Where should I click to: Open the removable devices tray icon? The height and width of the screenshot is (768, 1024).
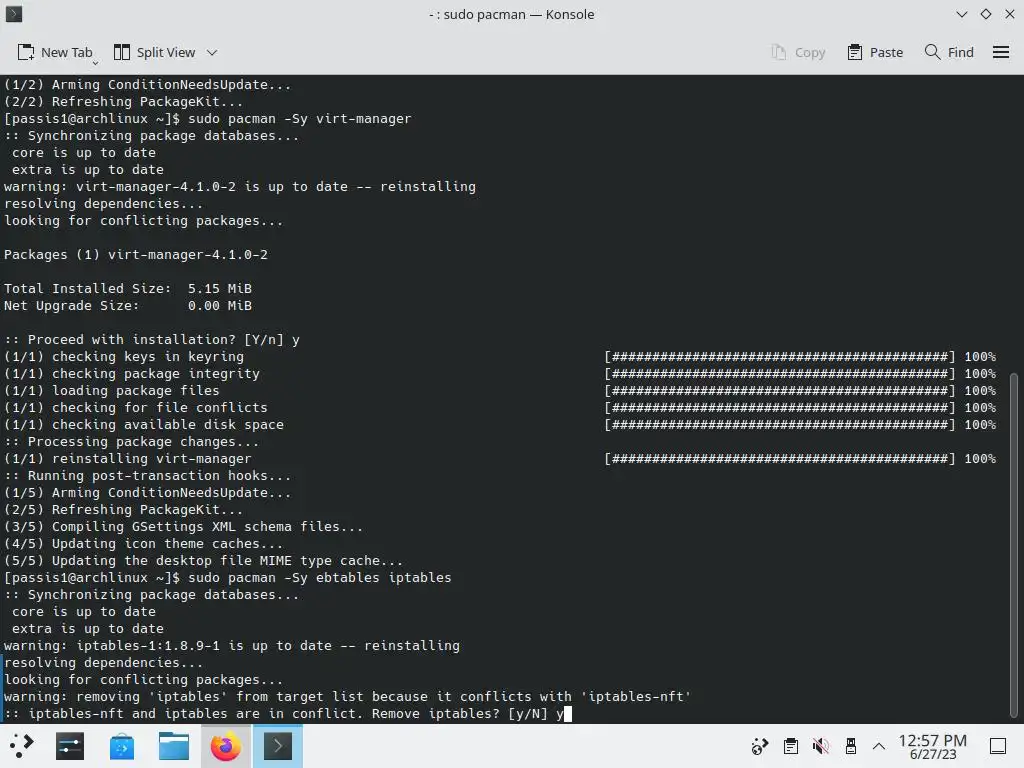[x=850, y=746]
